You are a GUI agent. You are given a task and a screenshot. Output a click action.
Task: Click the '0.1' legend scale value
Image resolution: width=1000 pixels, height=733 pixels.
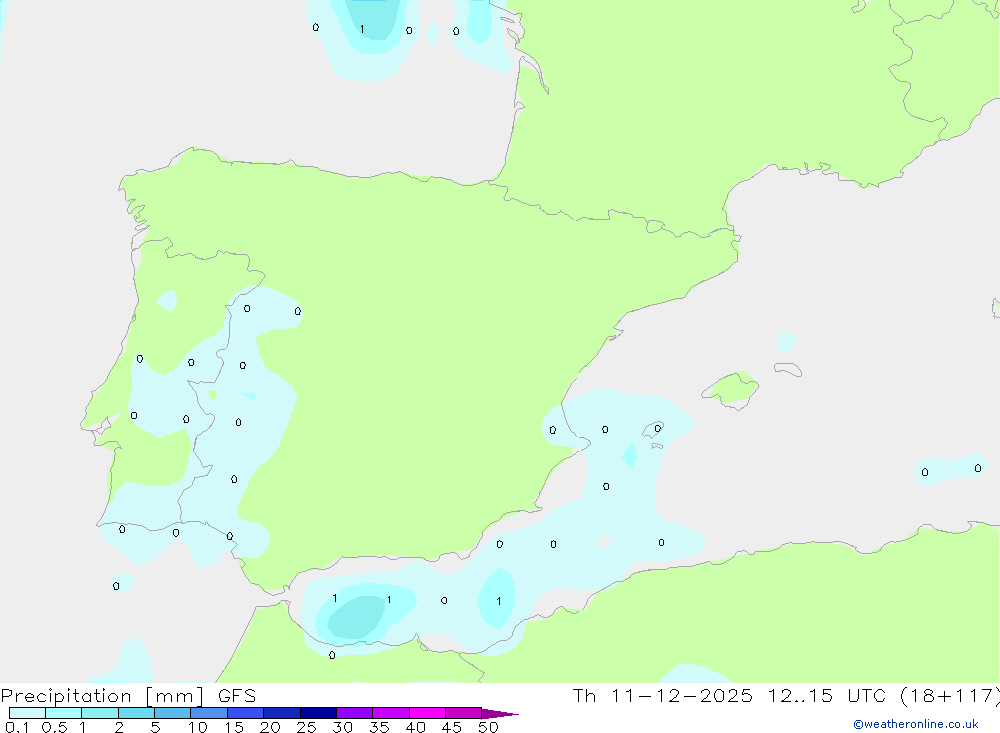pos(17,727)
